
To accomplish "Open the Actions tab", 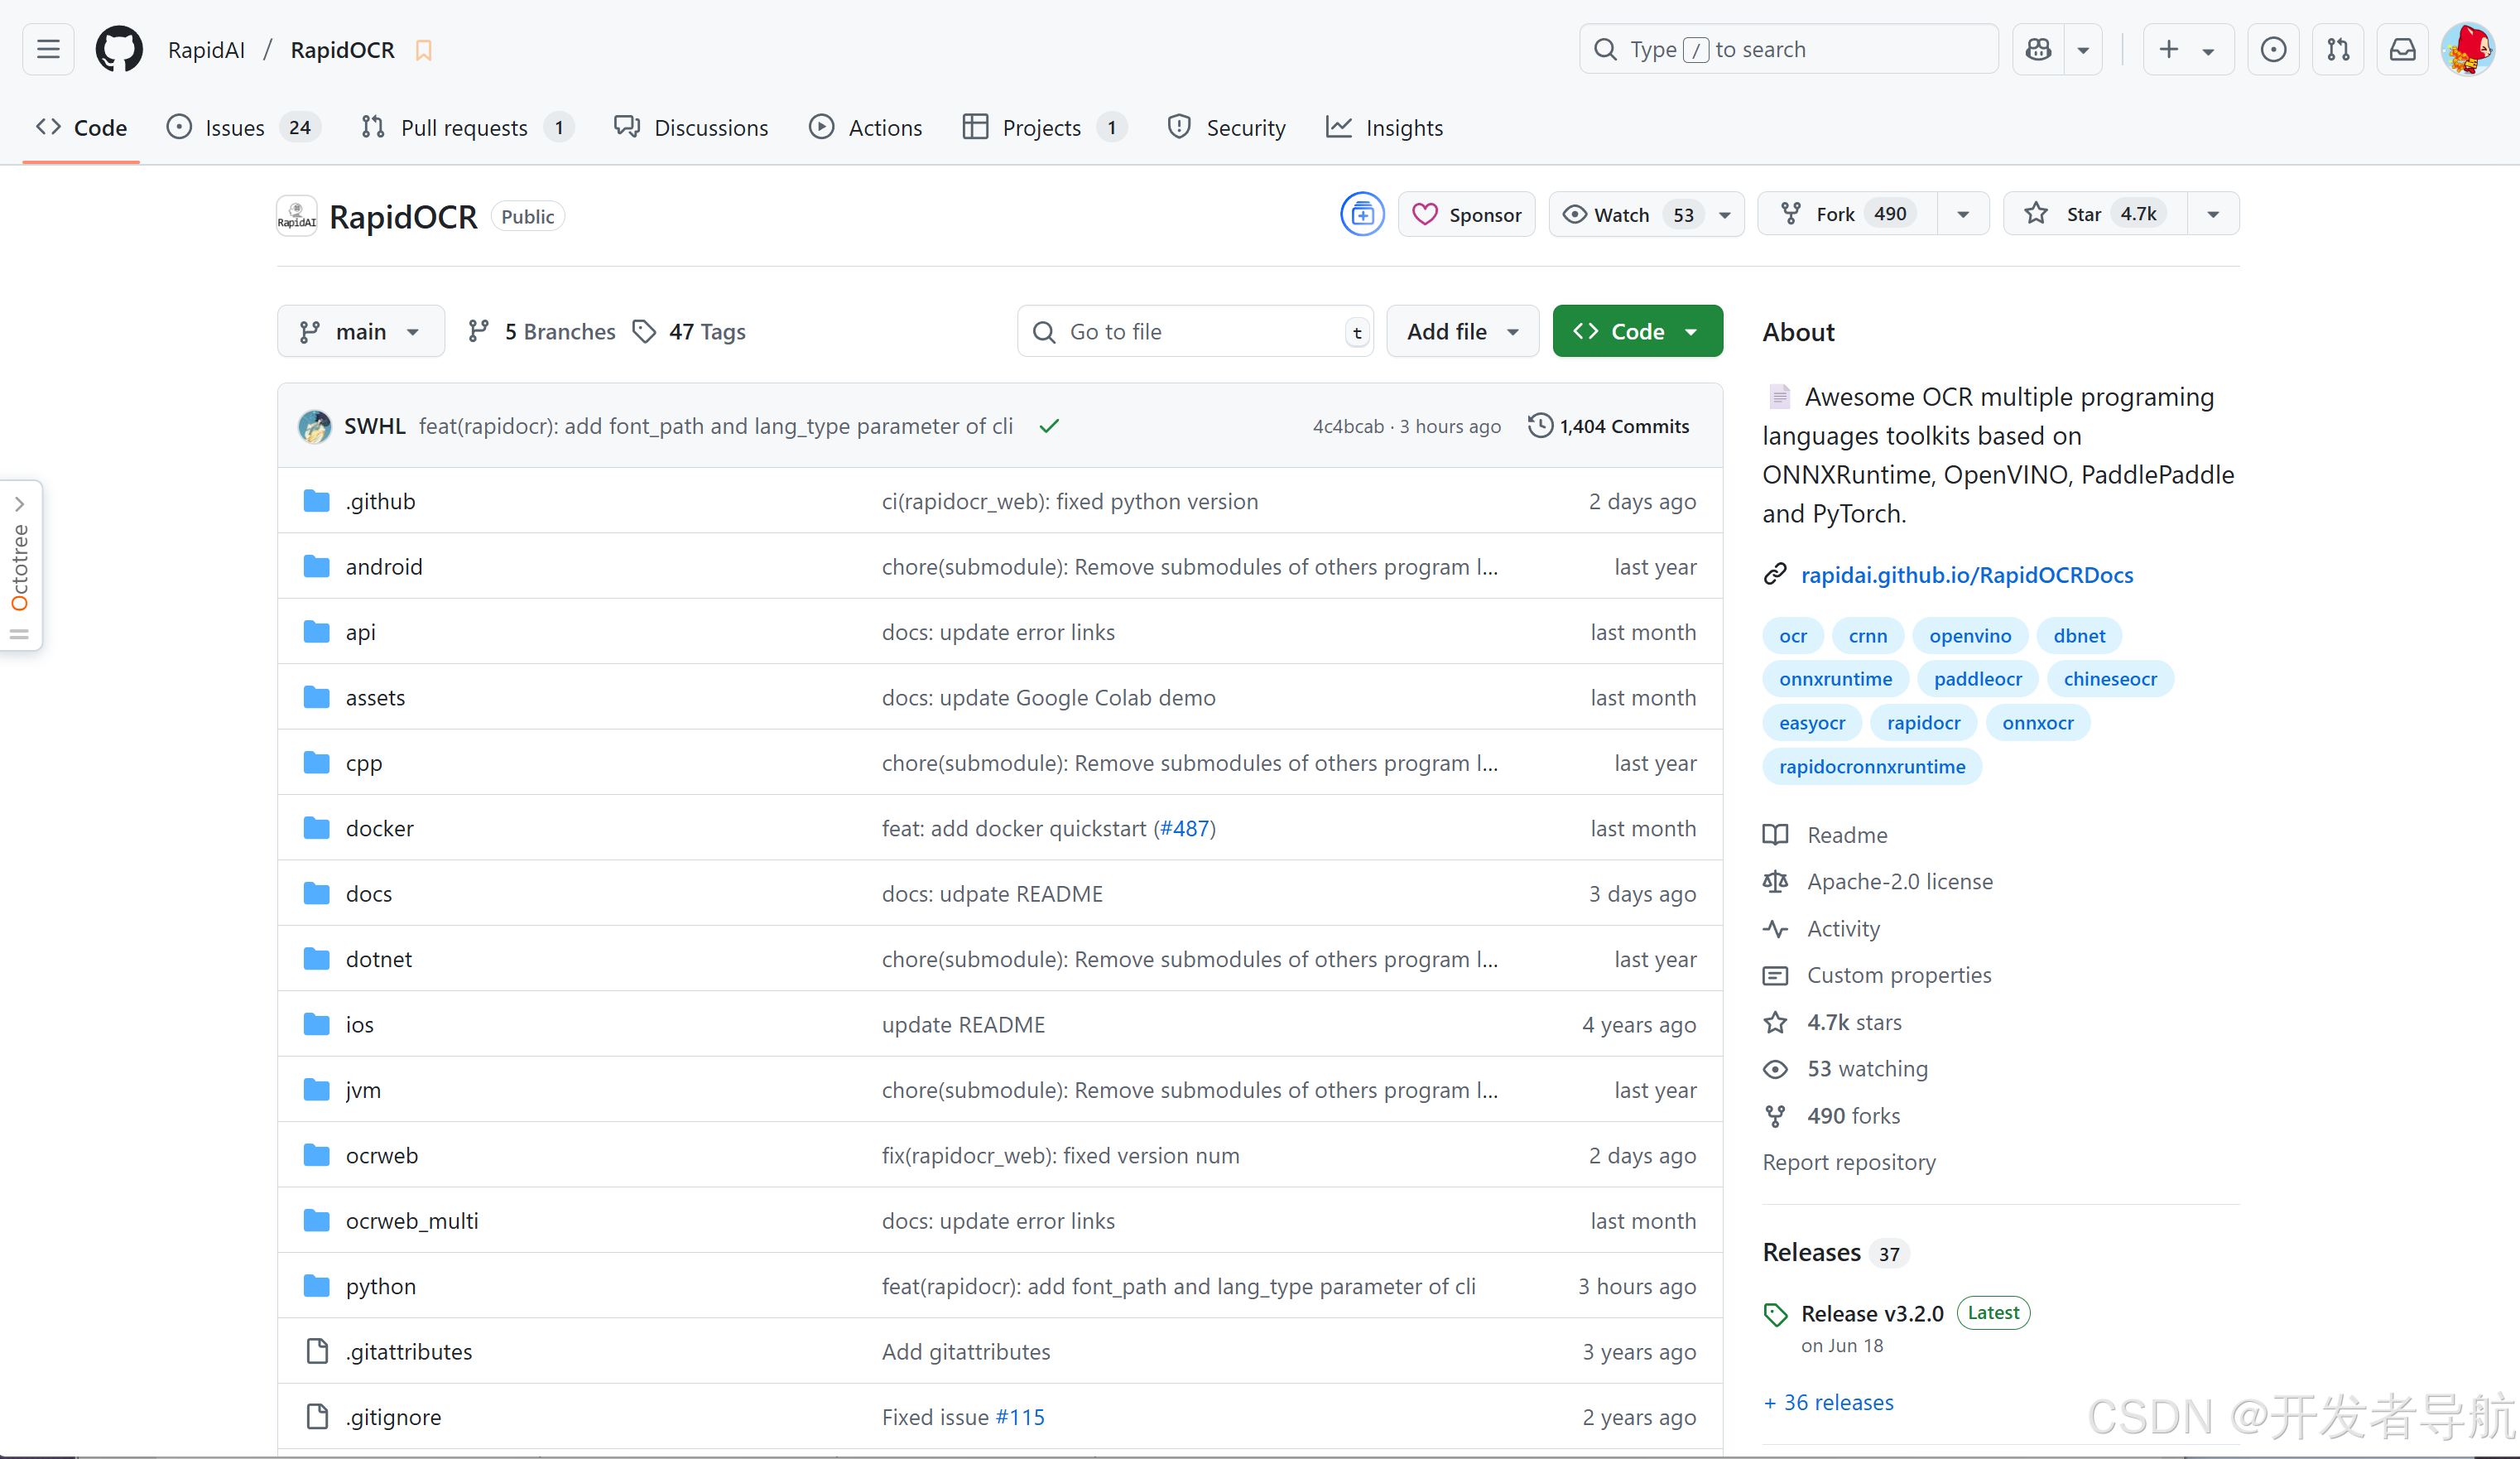I will [x=866, y=128].
